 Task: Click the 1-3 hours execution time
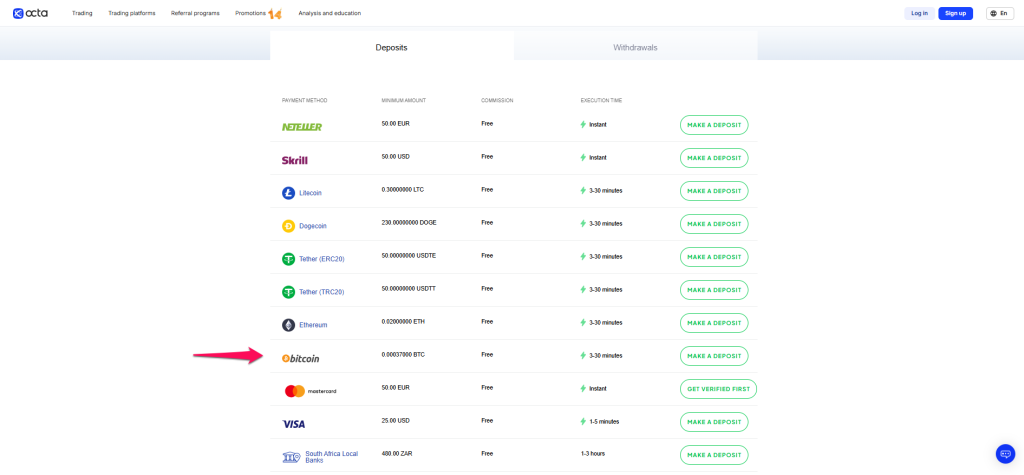coord(593,454)
